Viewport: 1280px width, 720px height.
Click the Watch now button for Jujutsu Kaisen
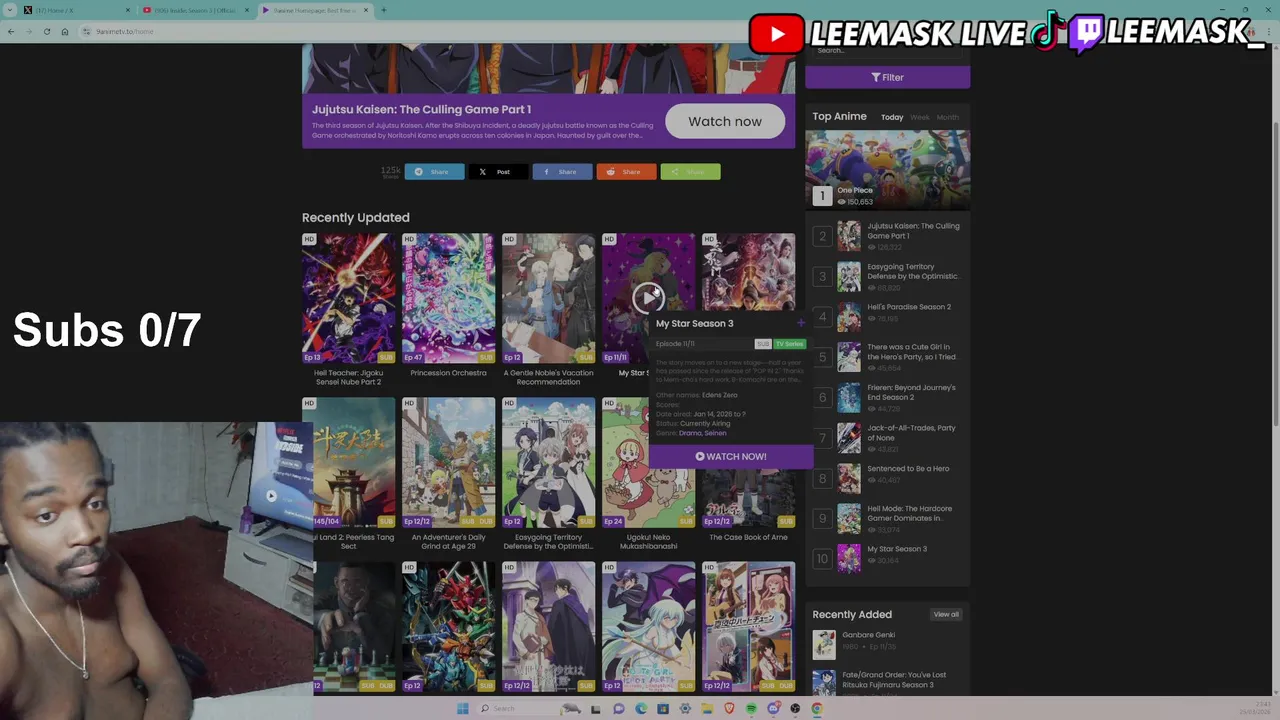725,121
